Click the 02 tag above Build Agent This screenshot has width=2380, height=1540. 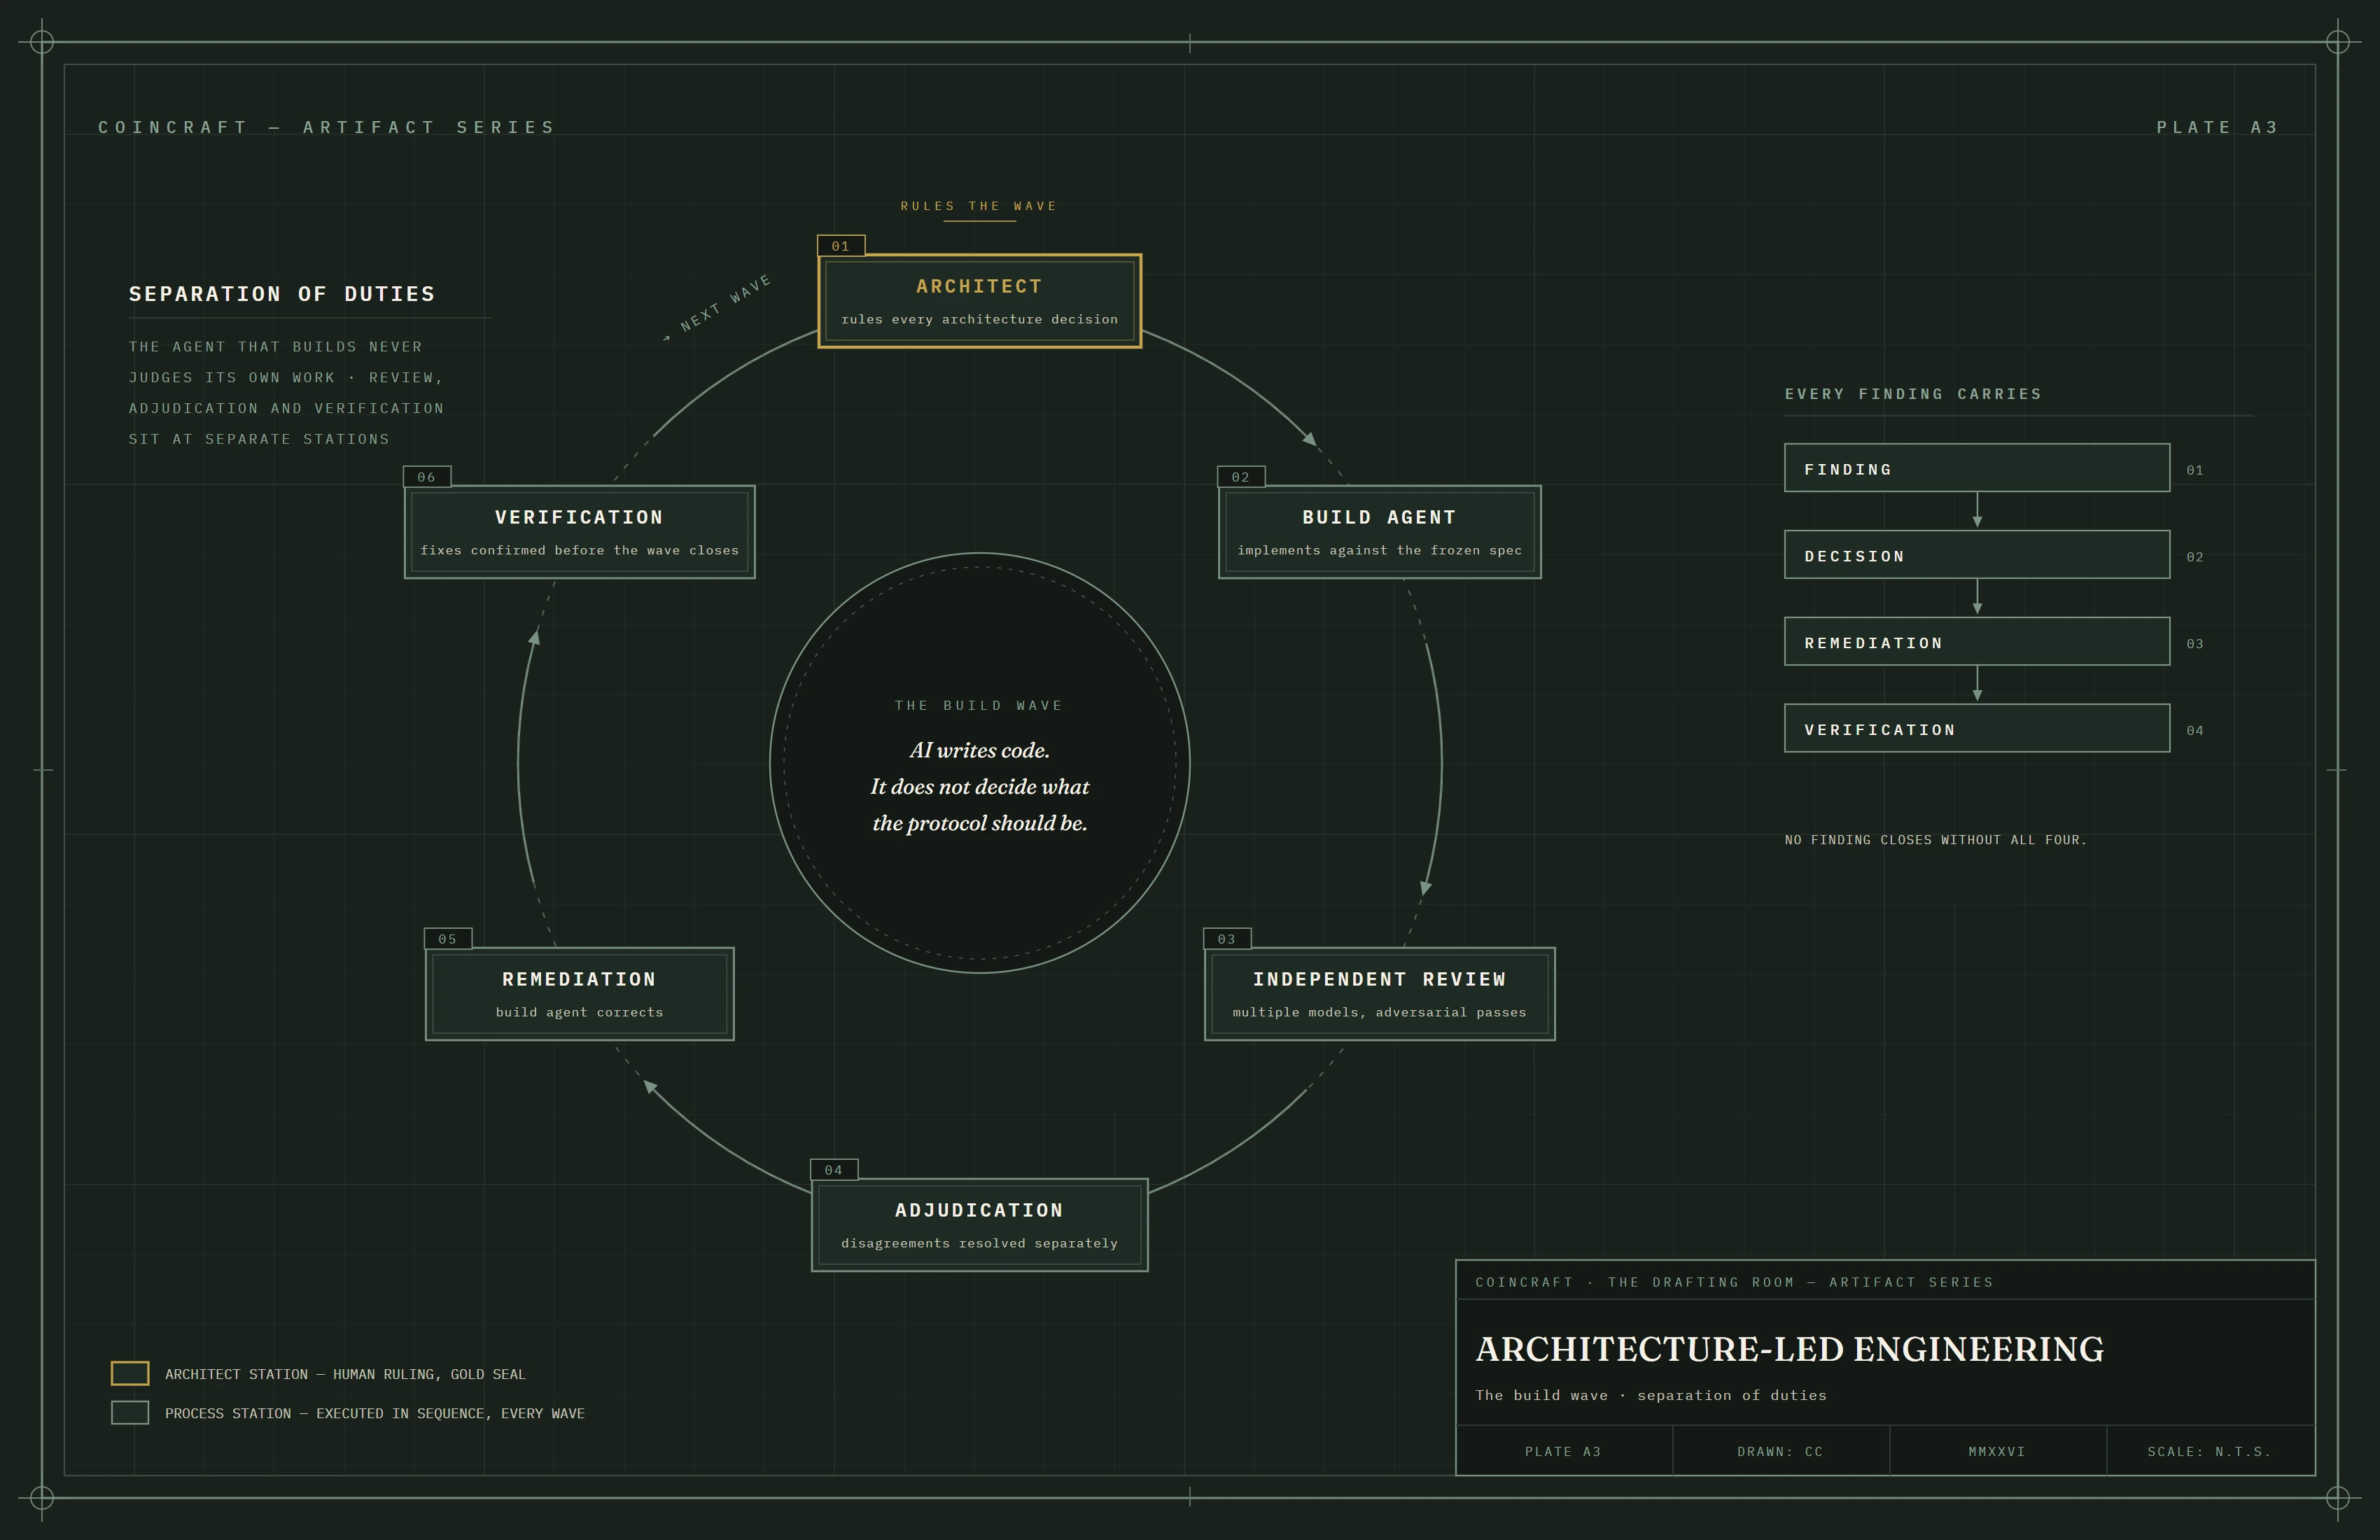pyautogui.click(x=1241, y=477)
